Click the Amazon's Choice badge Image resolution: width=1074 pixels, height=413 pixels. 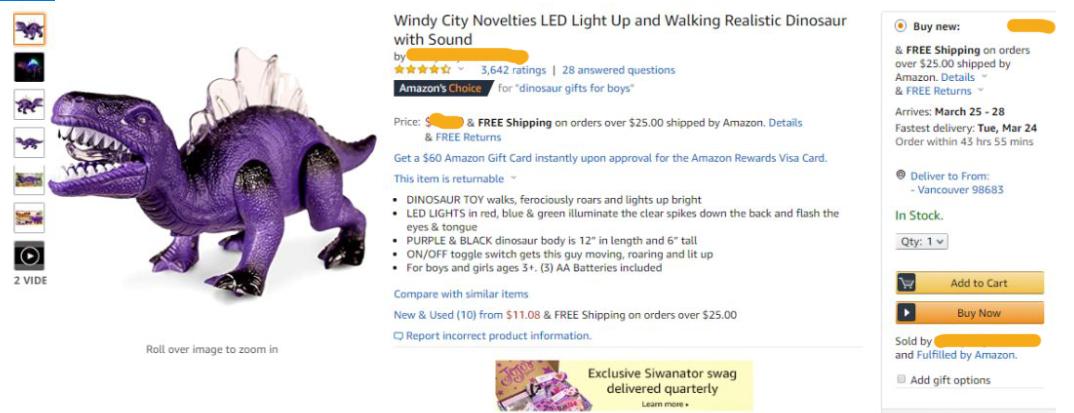(440, 88)
